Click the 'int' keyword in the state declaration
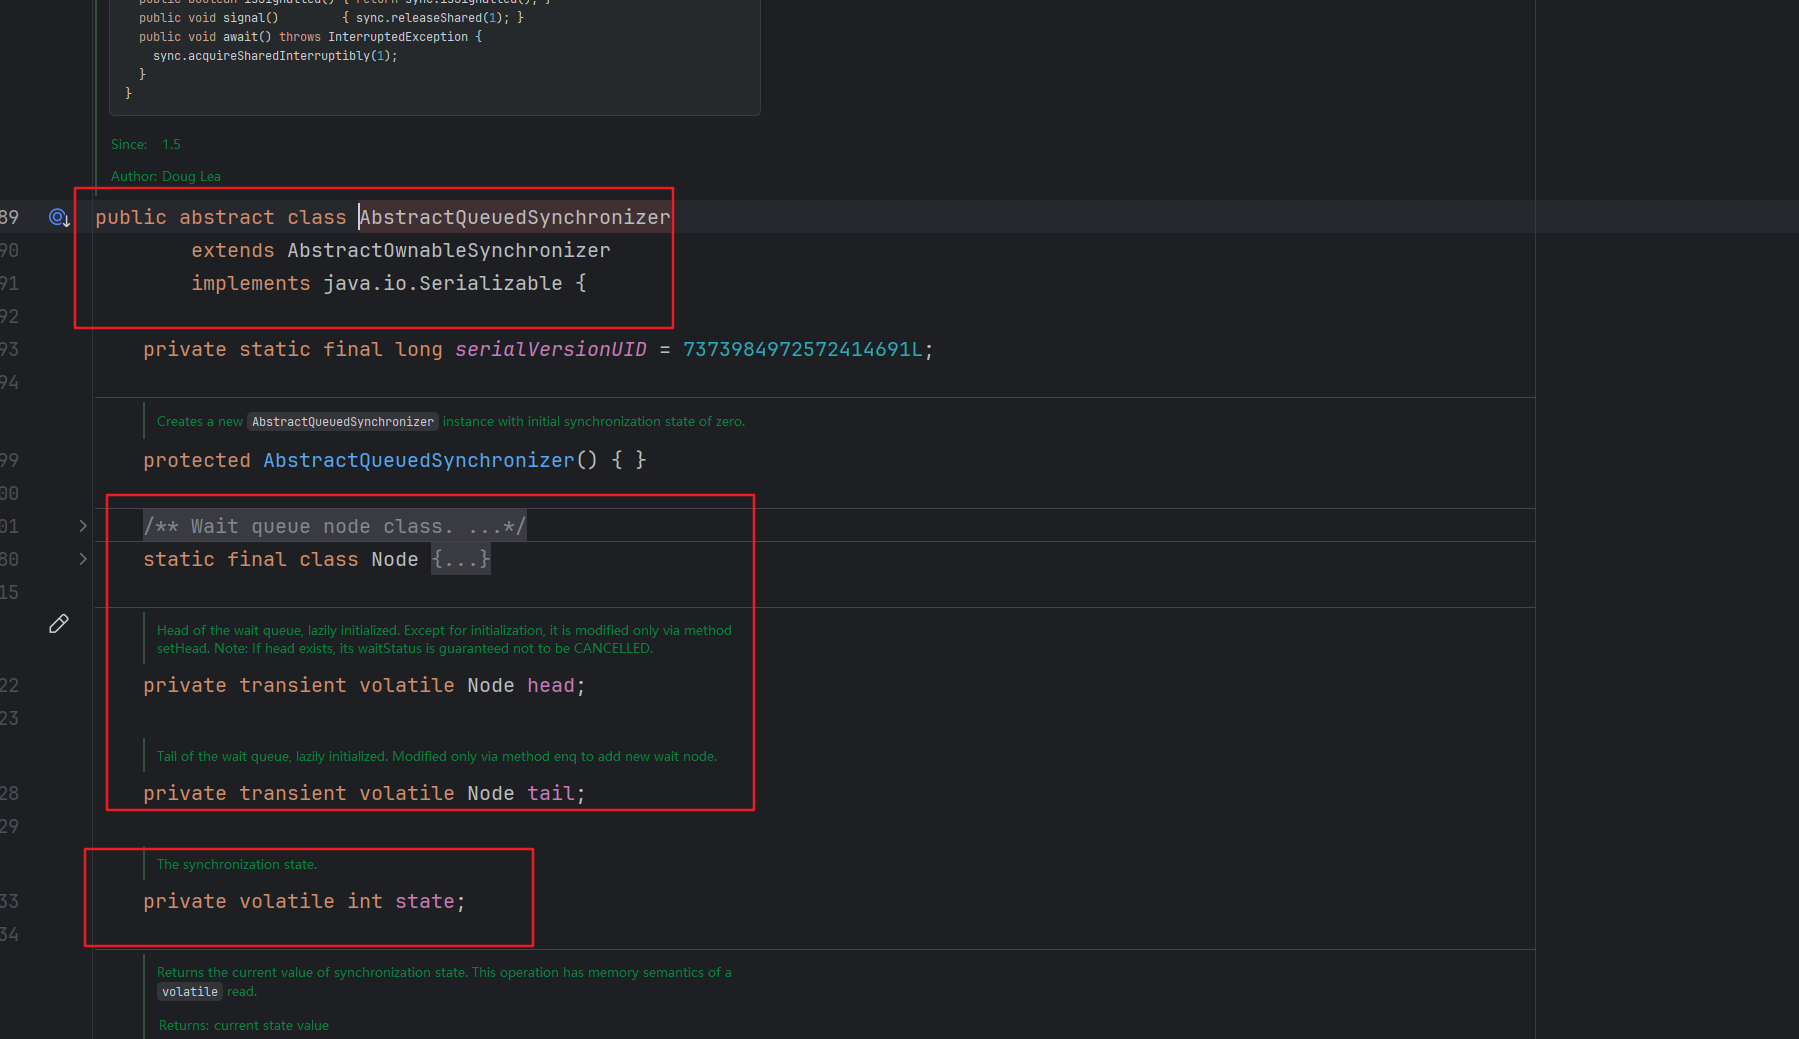1799x1039 pixels. pos(365,902)
